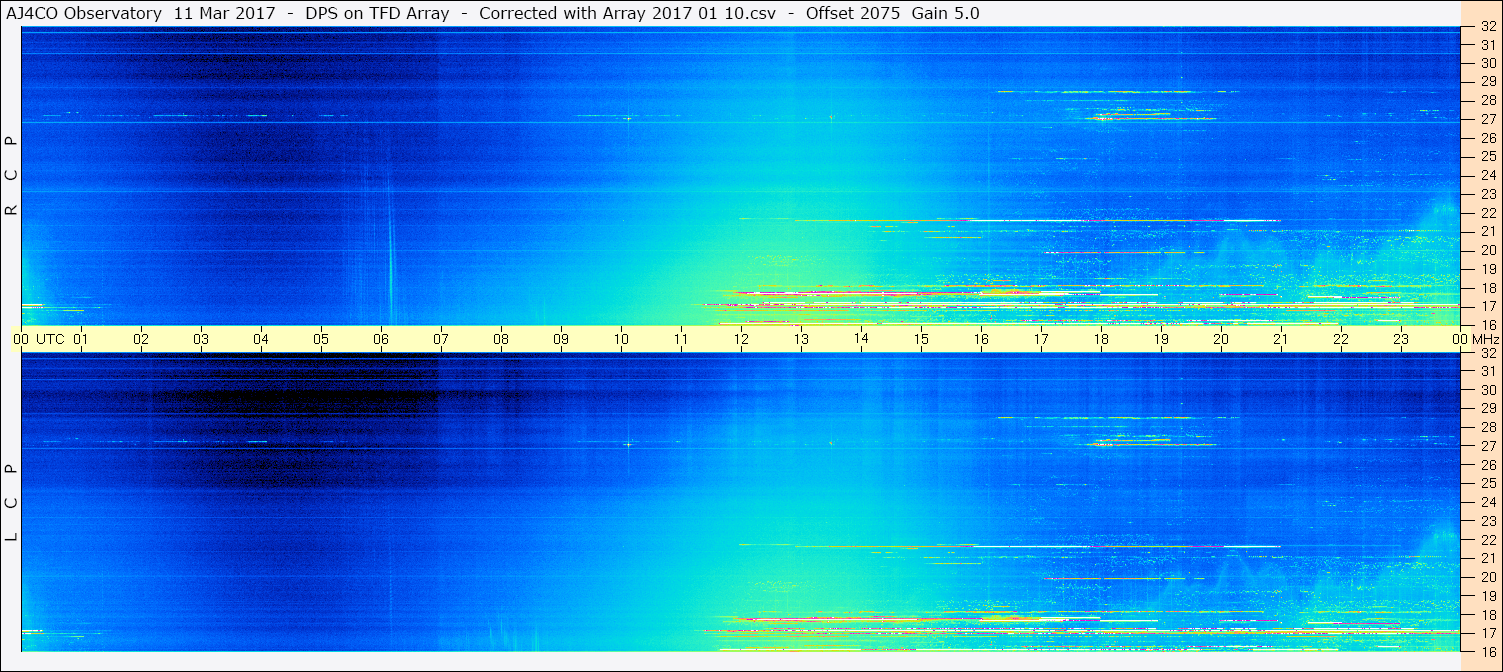Click the 17 hour mark on time axis
1503x672 pixels.
(1041, 339)
